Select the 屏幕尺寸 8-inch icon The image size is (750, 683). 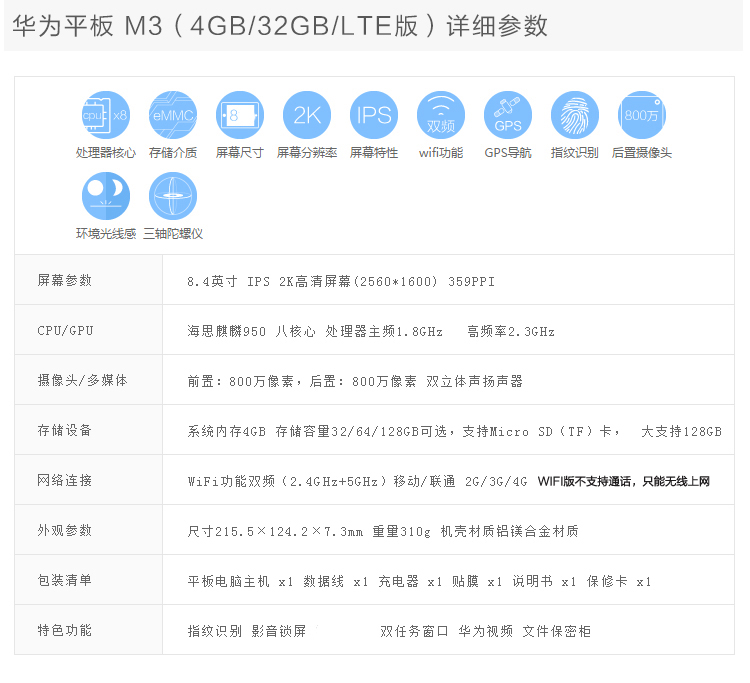click(x=240, y=115)
